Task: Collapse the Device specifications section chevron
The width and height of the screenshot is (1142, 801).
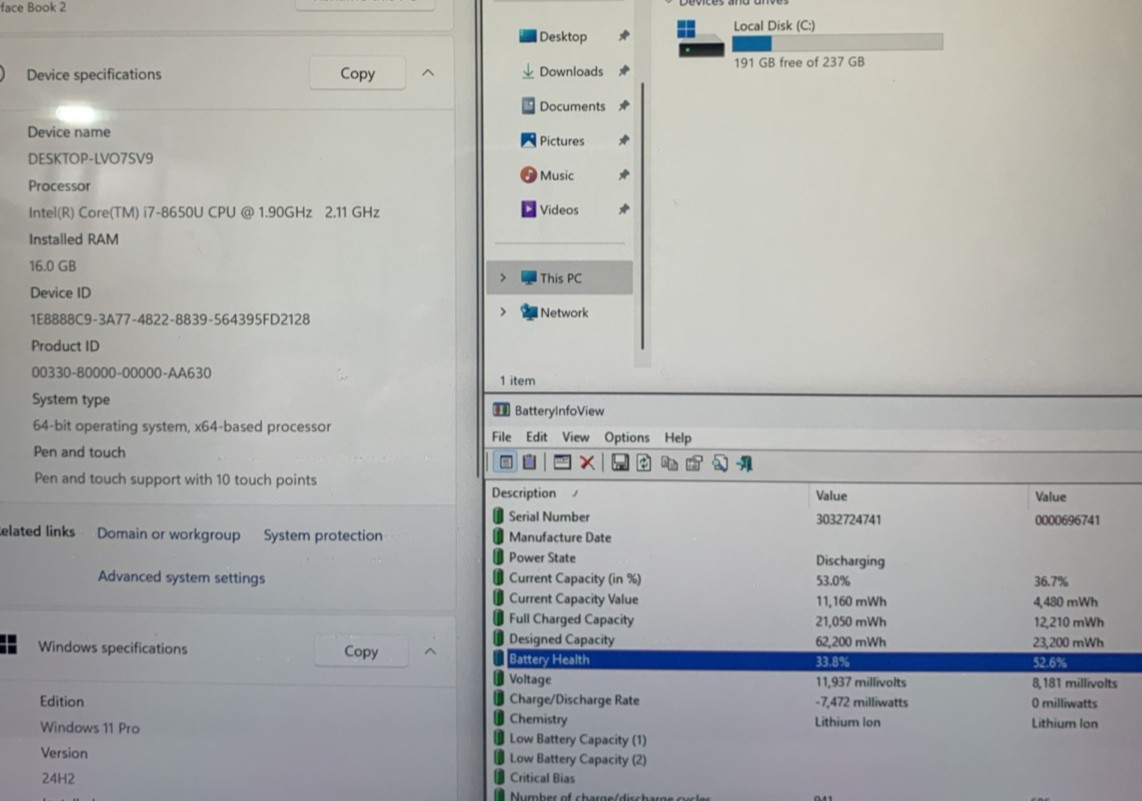Action: [428, 73]
